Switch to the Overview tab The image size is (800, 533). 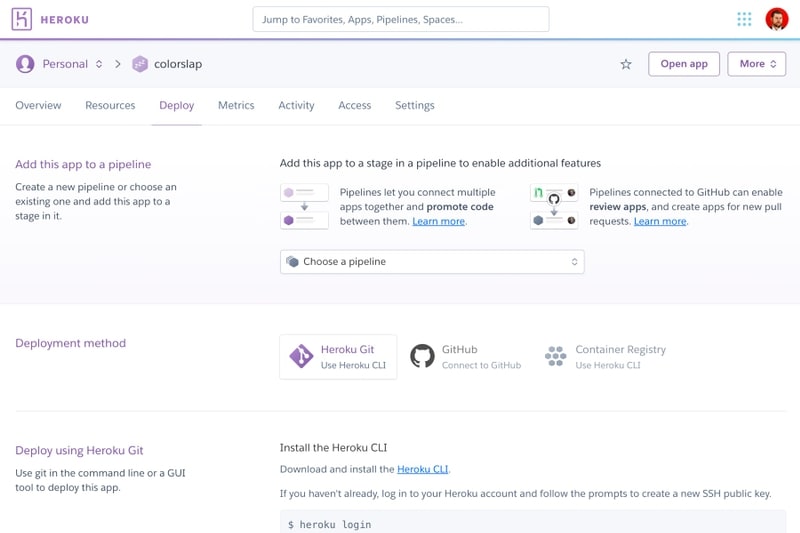point(38,106)
